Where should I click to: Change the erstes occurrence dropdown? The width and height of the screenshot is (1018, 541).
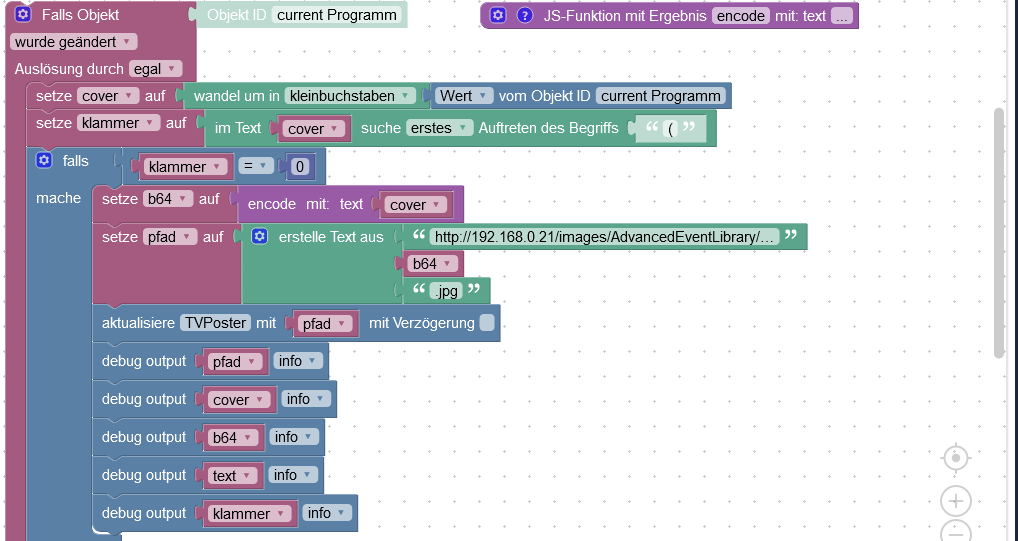coord(440,128)
